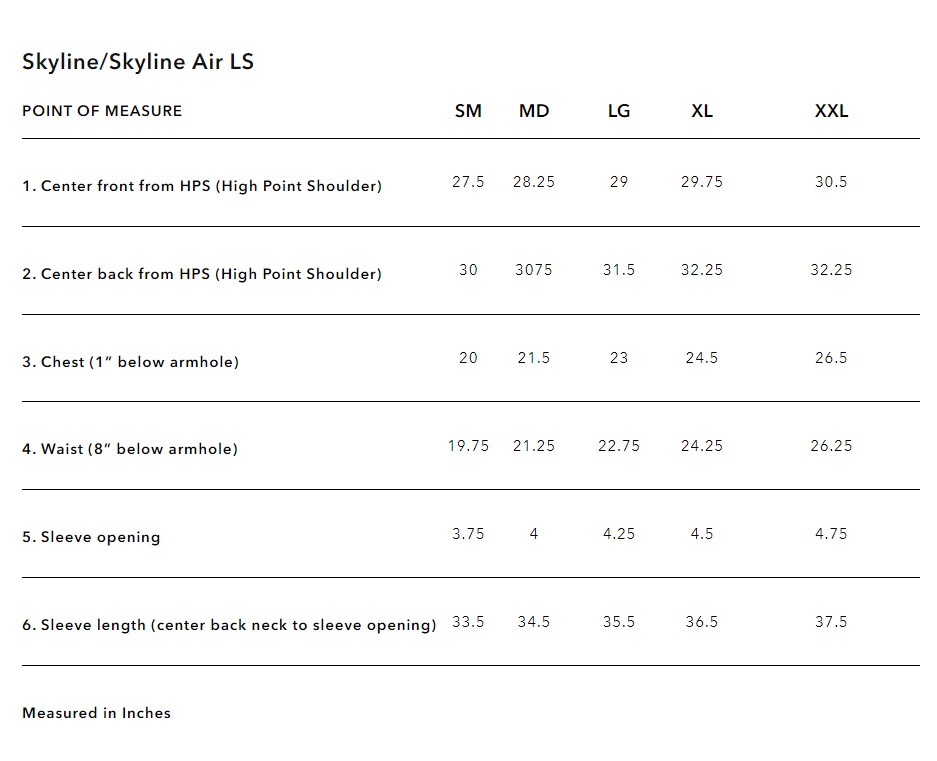
Task: Click the waist LG value 22.75
Action: (619, 446)
